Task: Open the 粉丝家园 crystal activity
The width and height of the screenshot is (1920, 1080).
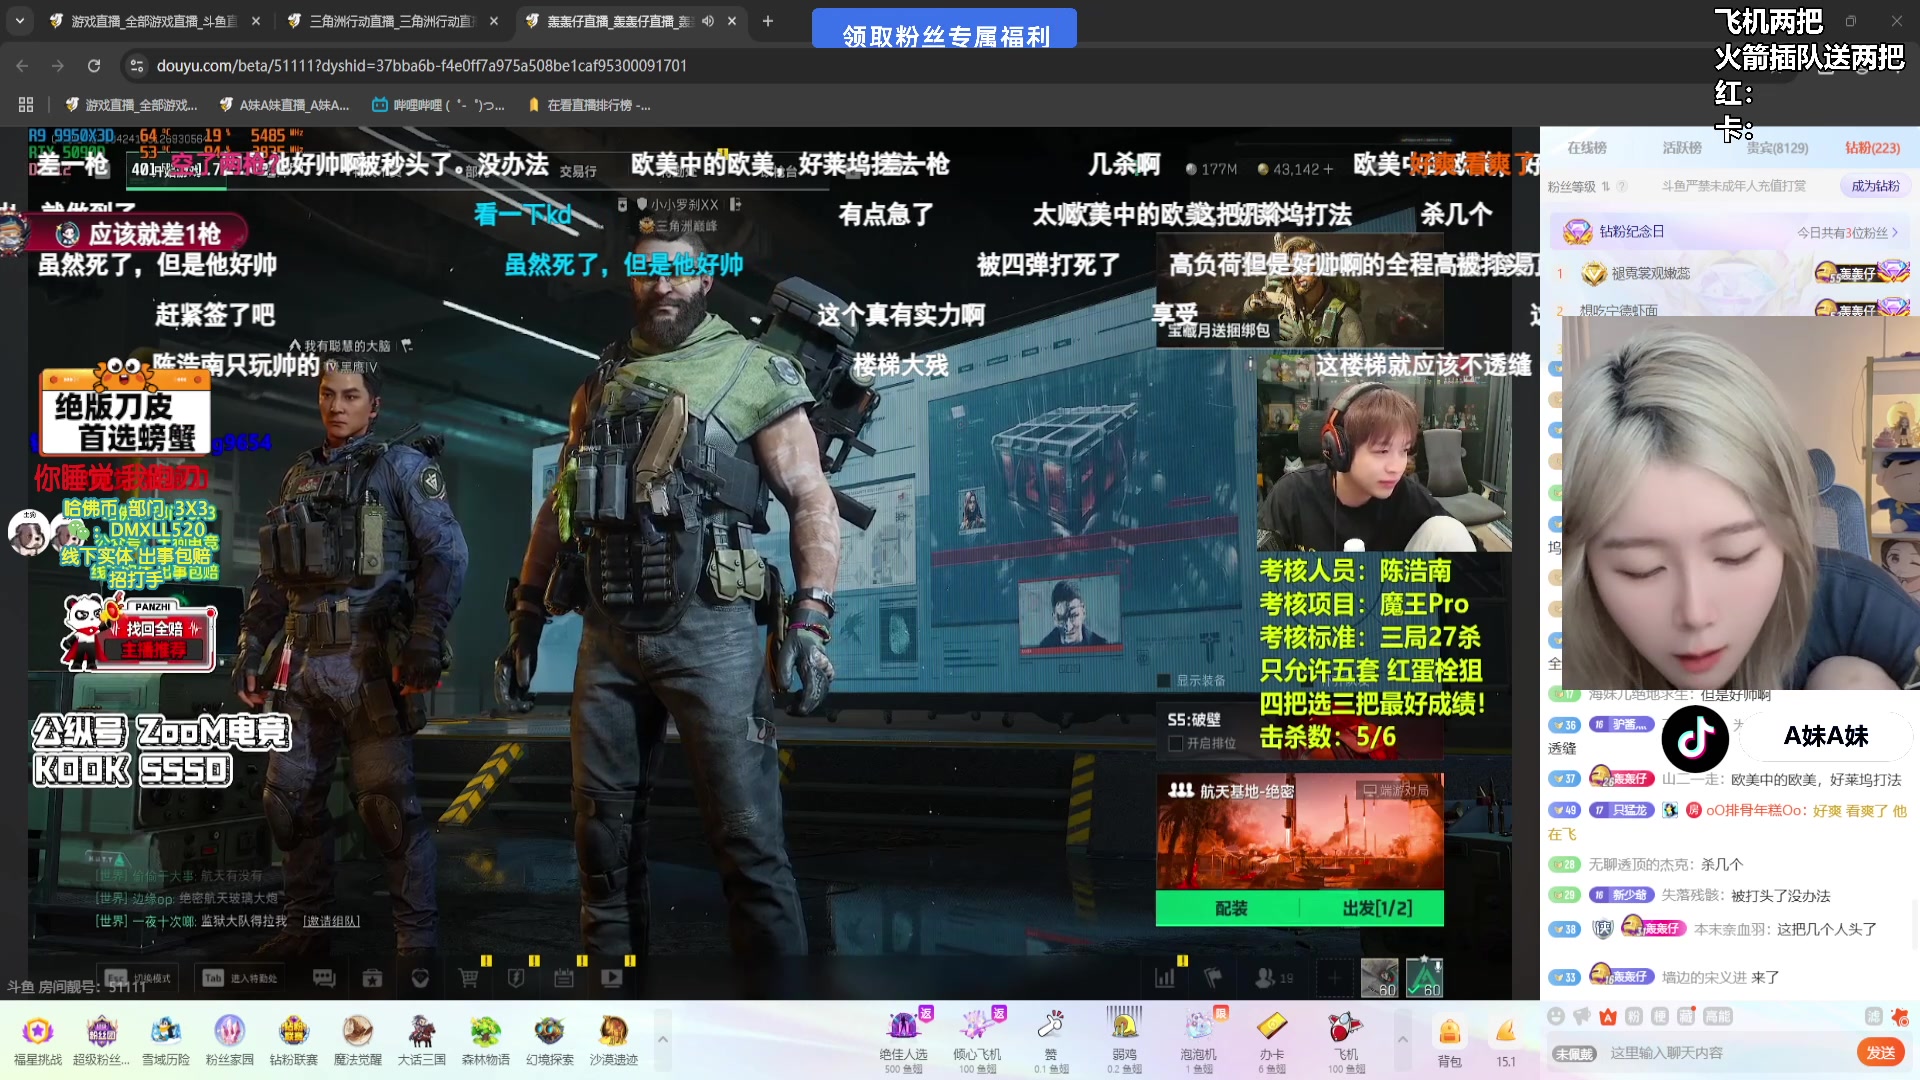Action: pyautogui.click(x=229, y=1039)
